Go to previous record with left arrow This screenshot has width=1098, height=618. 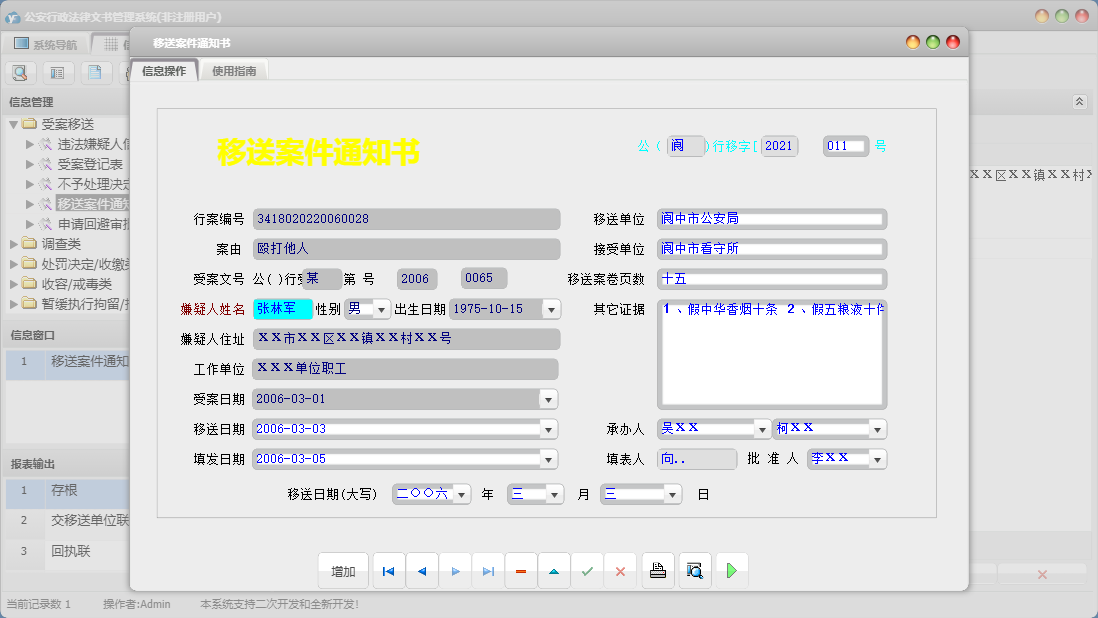pyautogui.click(x=421, y=571)
